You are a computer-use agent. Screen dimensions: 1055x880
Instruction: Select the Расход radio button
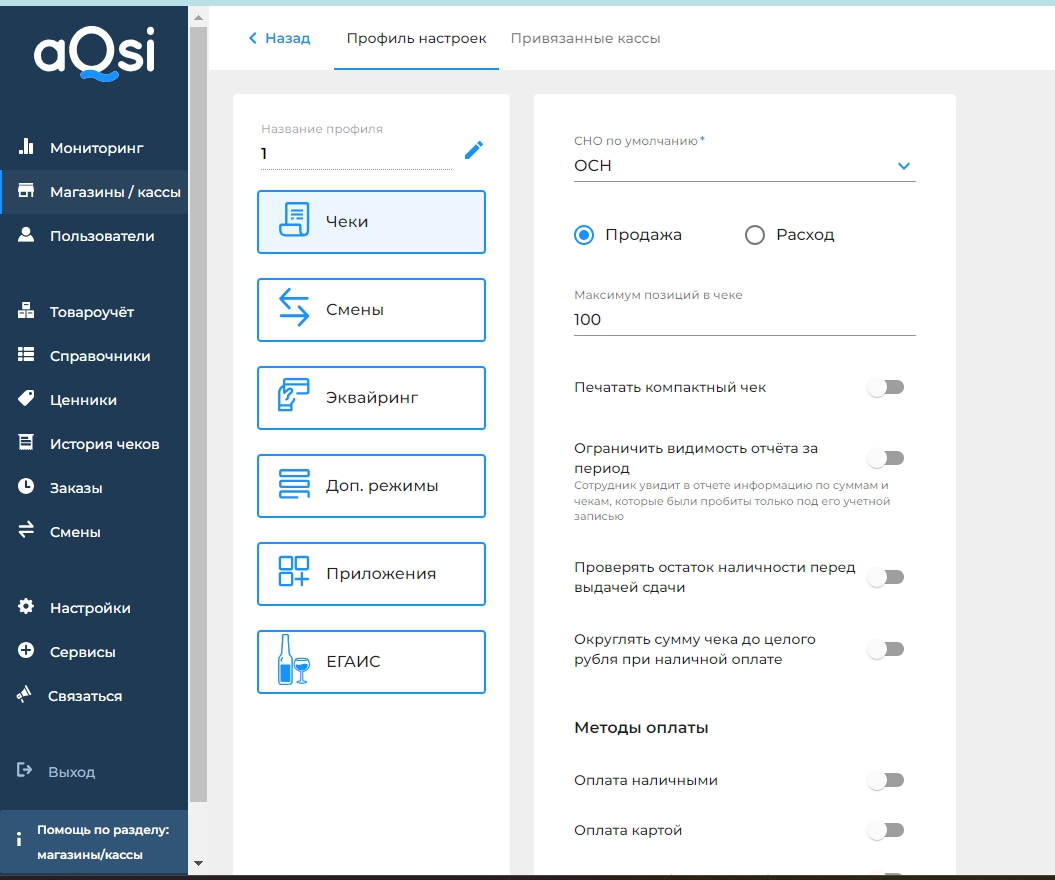[x=755, y=235]
